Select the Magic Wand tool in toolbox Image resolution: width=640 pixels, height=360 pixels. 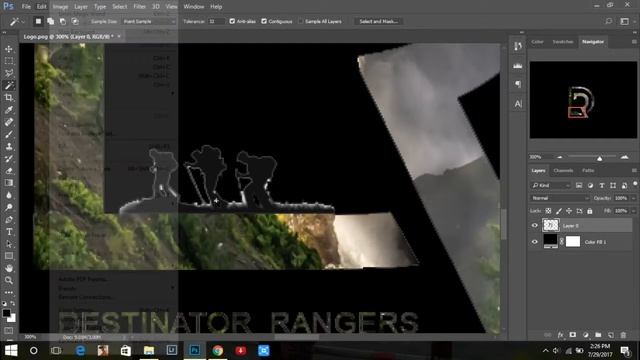pos(9,85)
